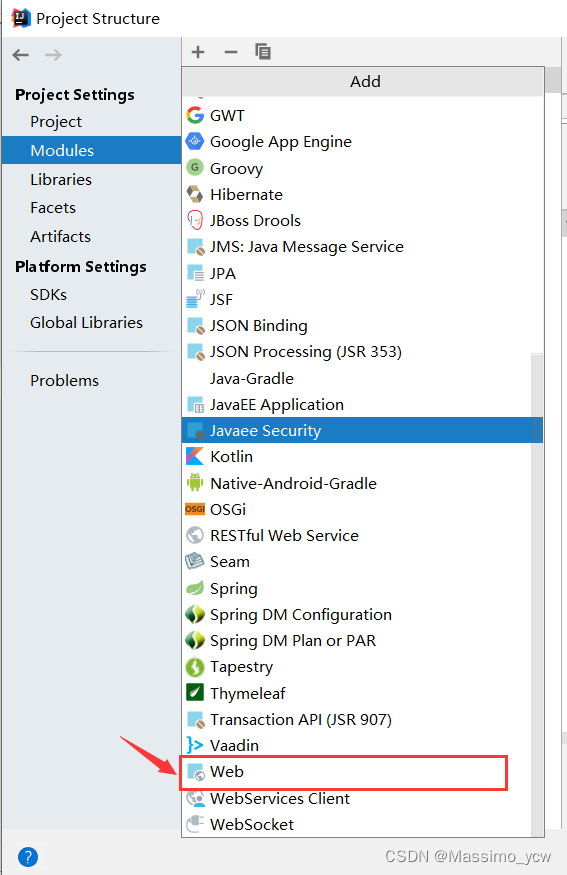
Task: Open Artifacts settings
Action: pyautogui.click(x=60, y=237)
